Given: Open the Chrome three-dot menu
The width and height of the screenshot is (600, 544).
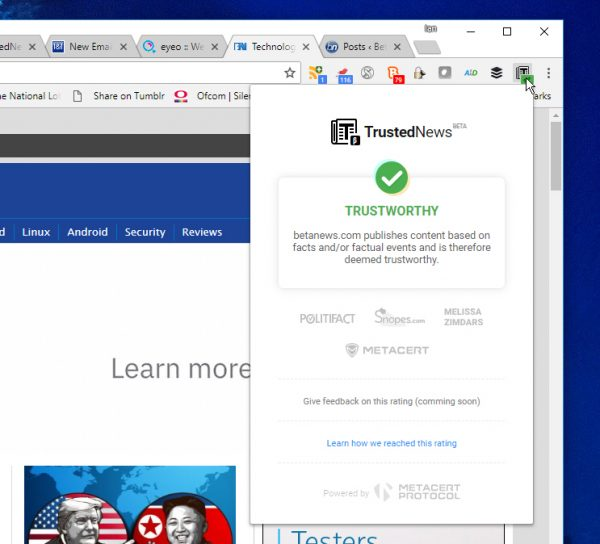Looking at the screenshot, I should coord(548,73).
